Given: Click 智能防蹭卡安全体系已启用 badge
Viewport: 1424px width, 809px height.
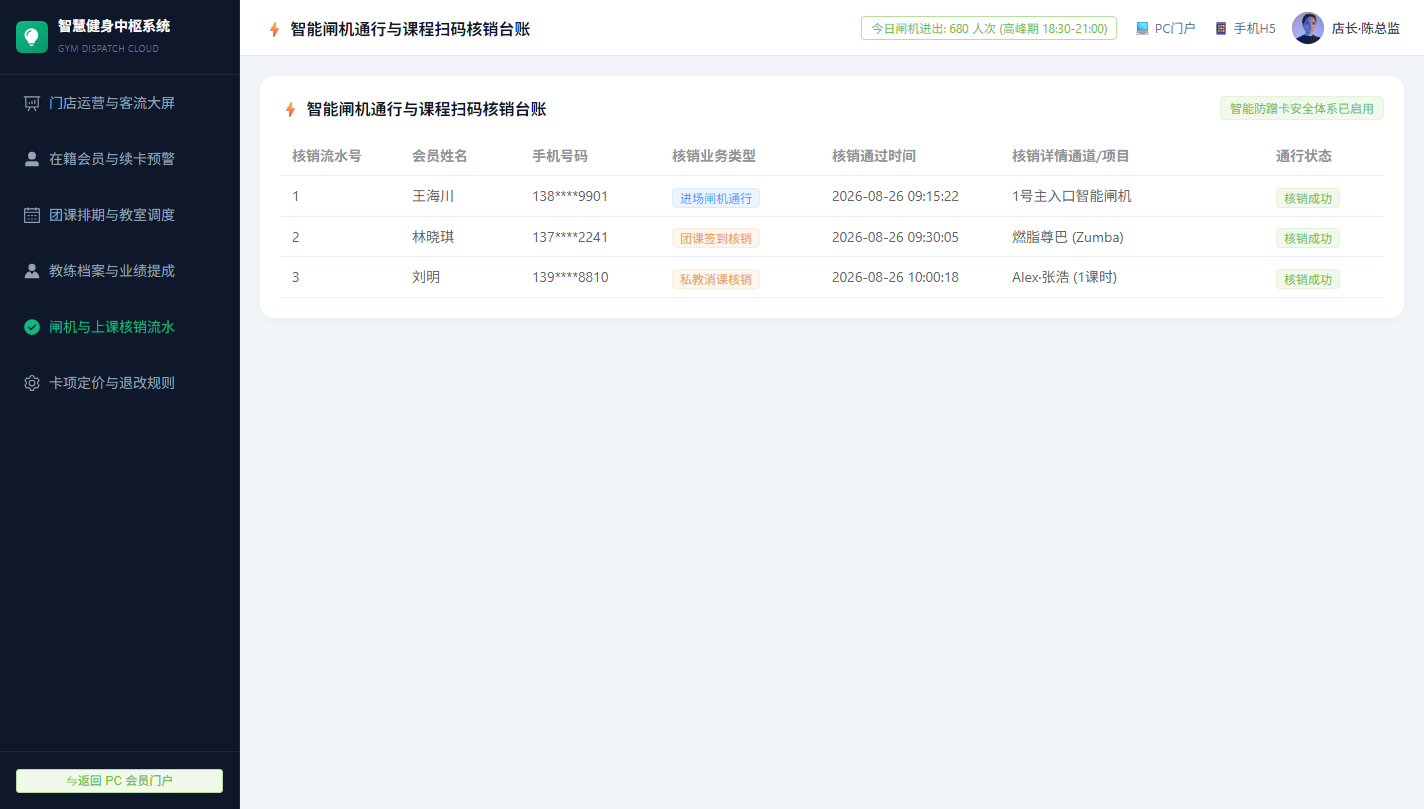Looking at the screenshot, I should click(x=1302, y=108).
